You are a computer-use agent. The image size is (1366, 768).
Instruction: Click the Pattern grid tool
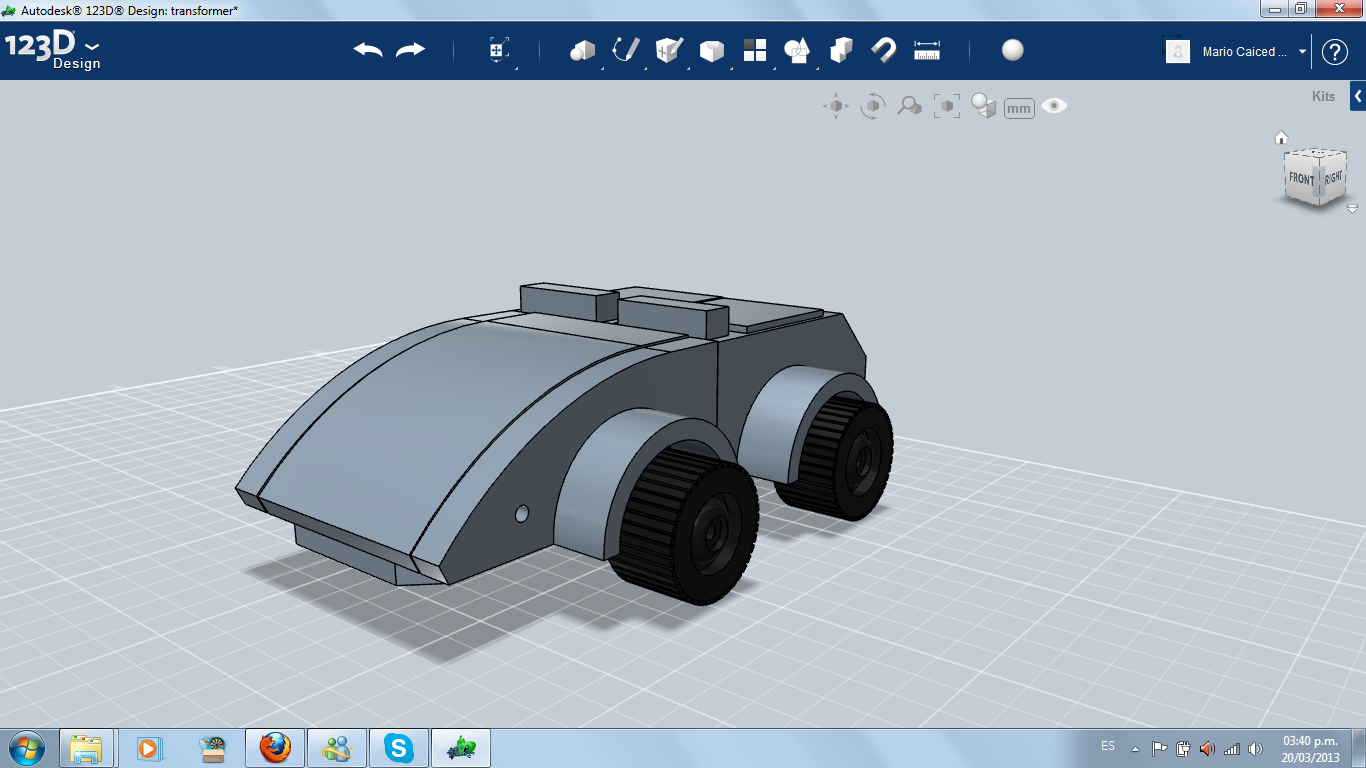754,50
